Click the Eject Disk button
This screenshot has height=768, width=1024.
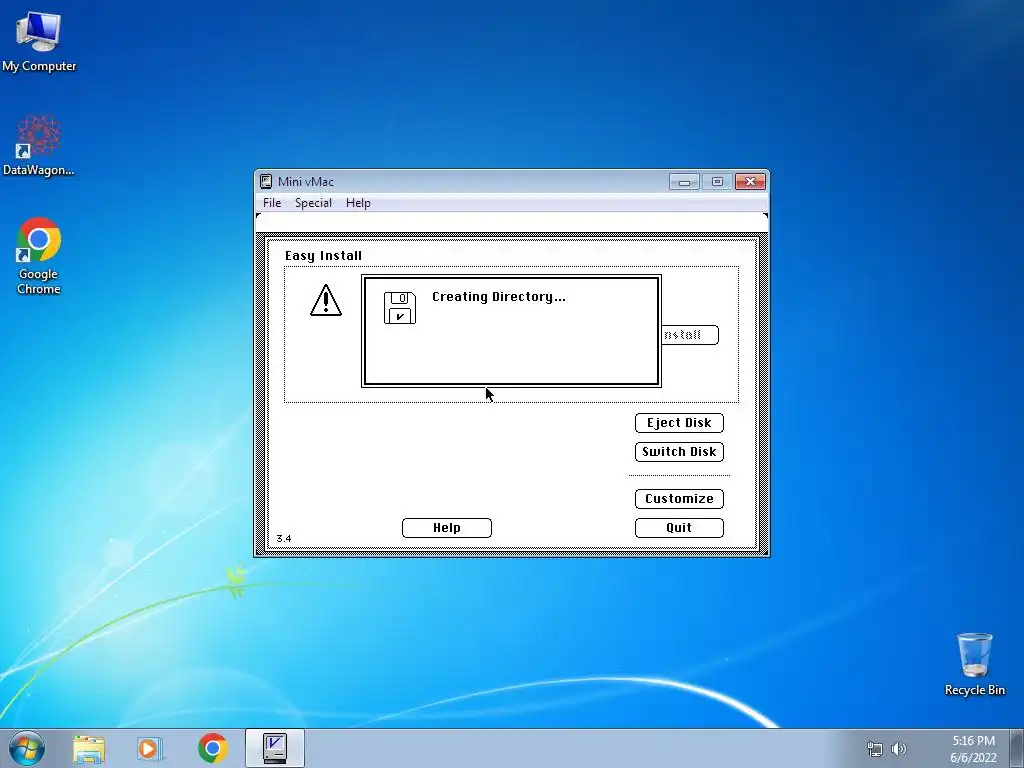[x=679, y=423]
